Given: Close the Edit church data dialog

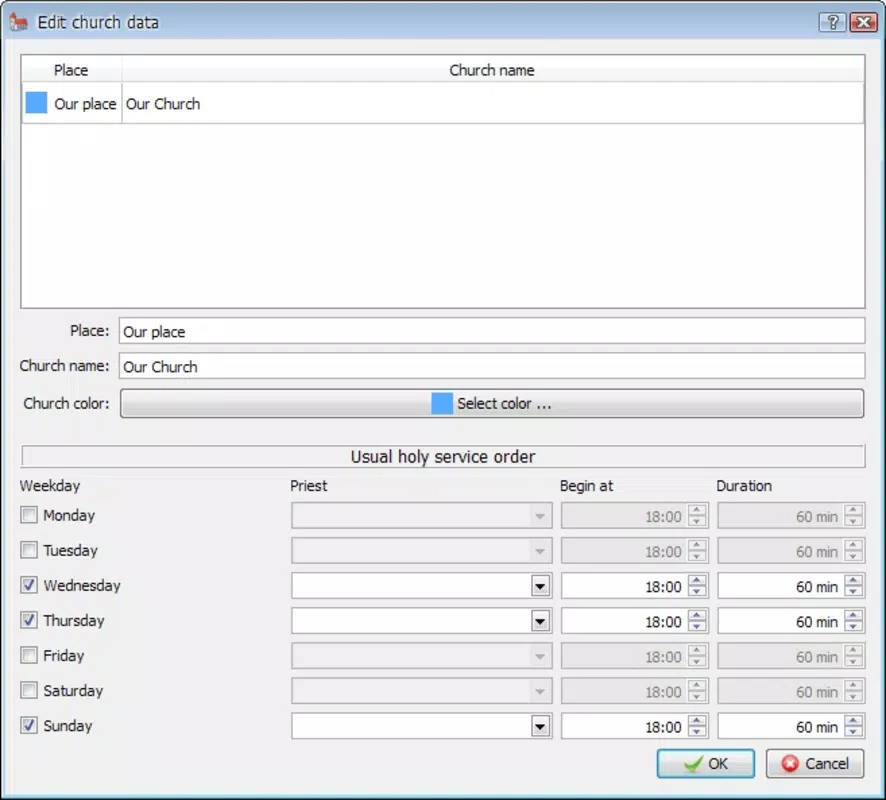Looking at the screenshot, I should (x=863, y=22).
